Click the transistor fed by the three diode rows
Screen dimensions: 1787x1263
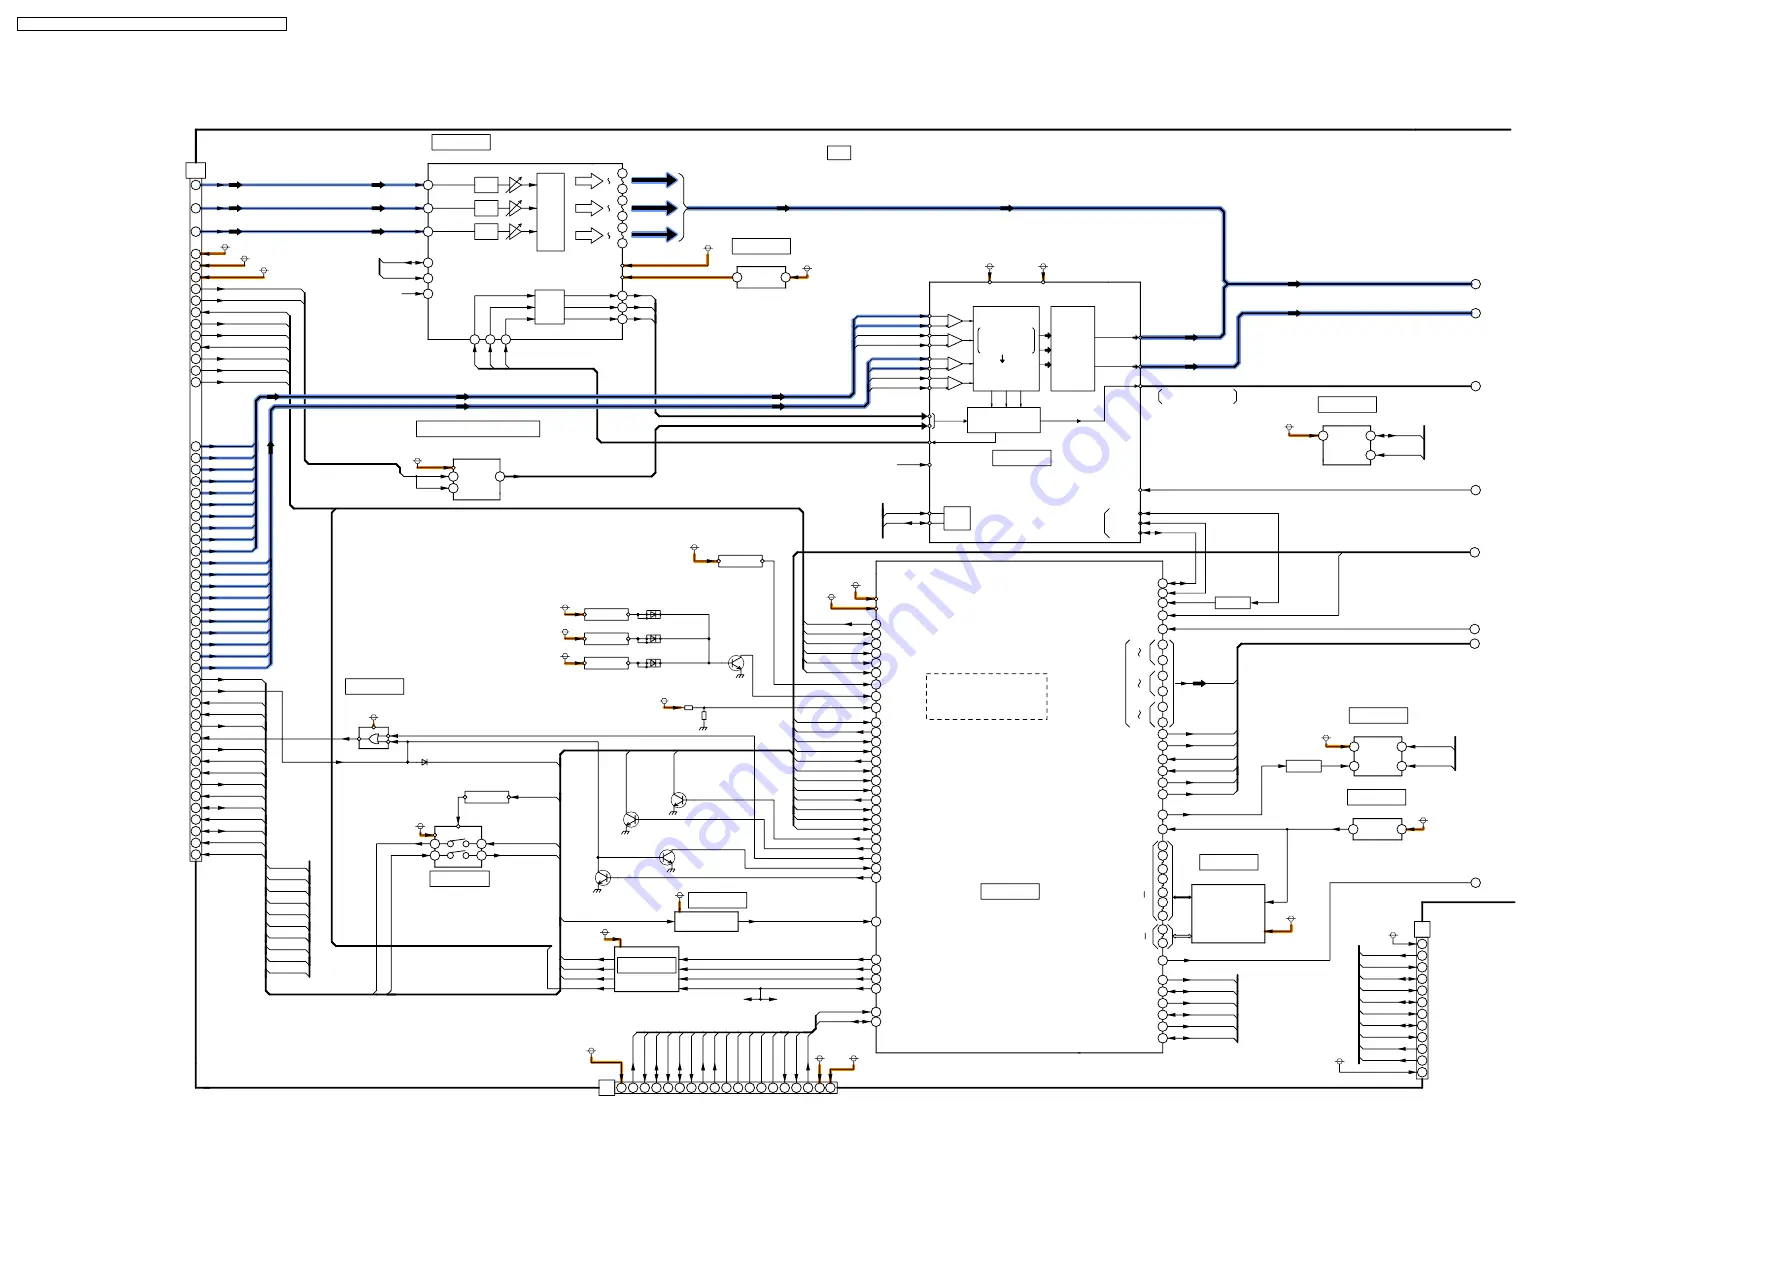click(737, 663)
